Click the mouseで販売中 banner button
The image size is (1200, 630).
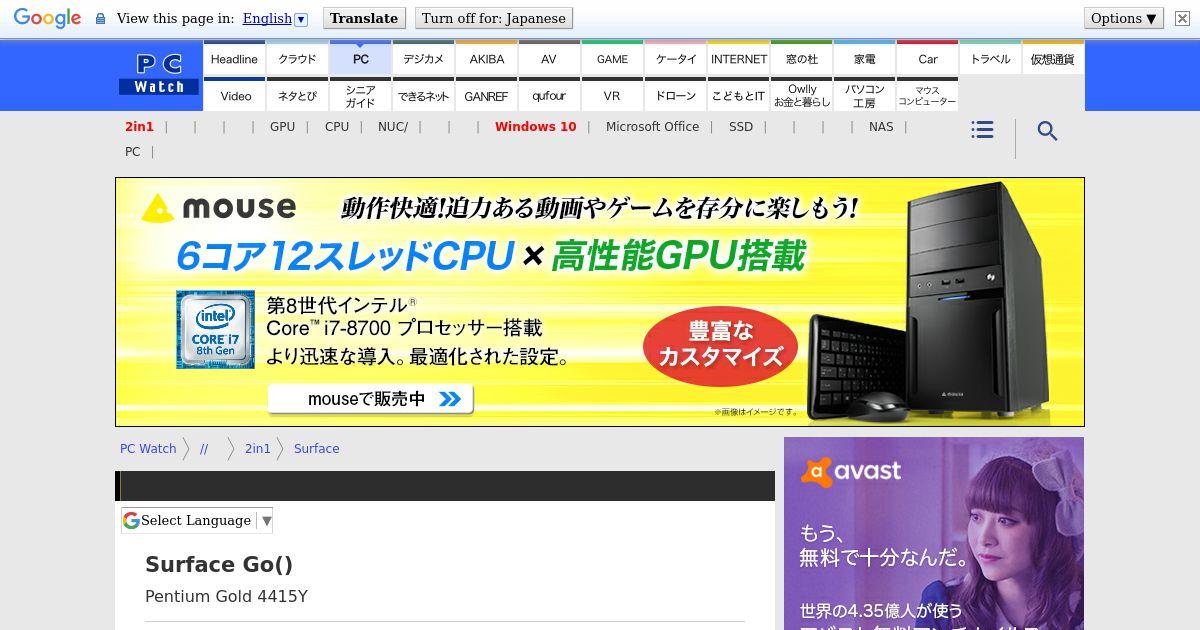click(370, 399)
